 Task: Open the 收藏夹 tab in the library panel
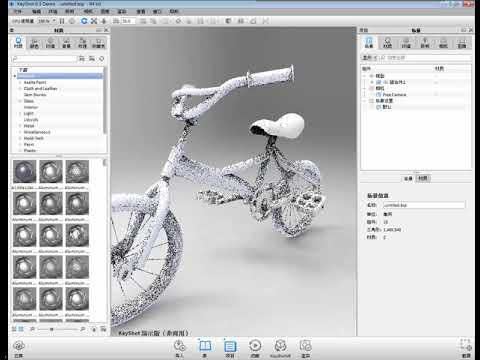click(98, 43)
